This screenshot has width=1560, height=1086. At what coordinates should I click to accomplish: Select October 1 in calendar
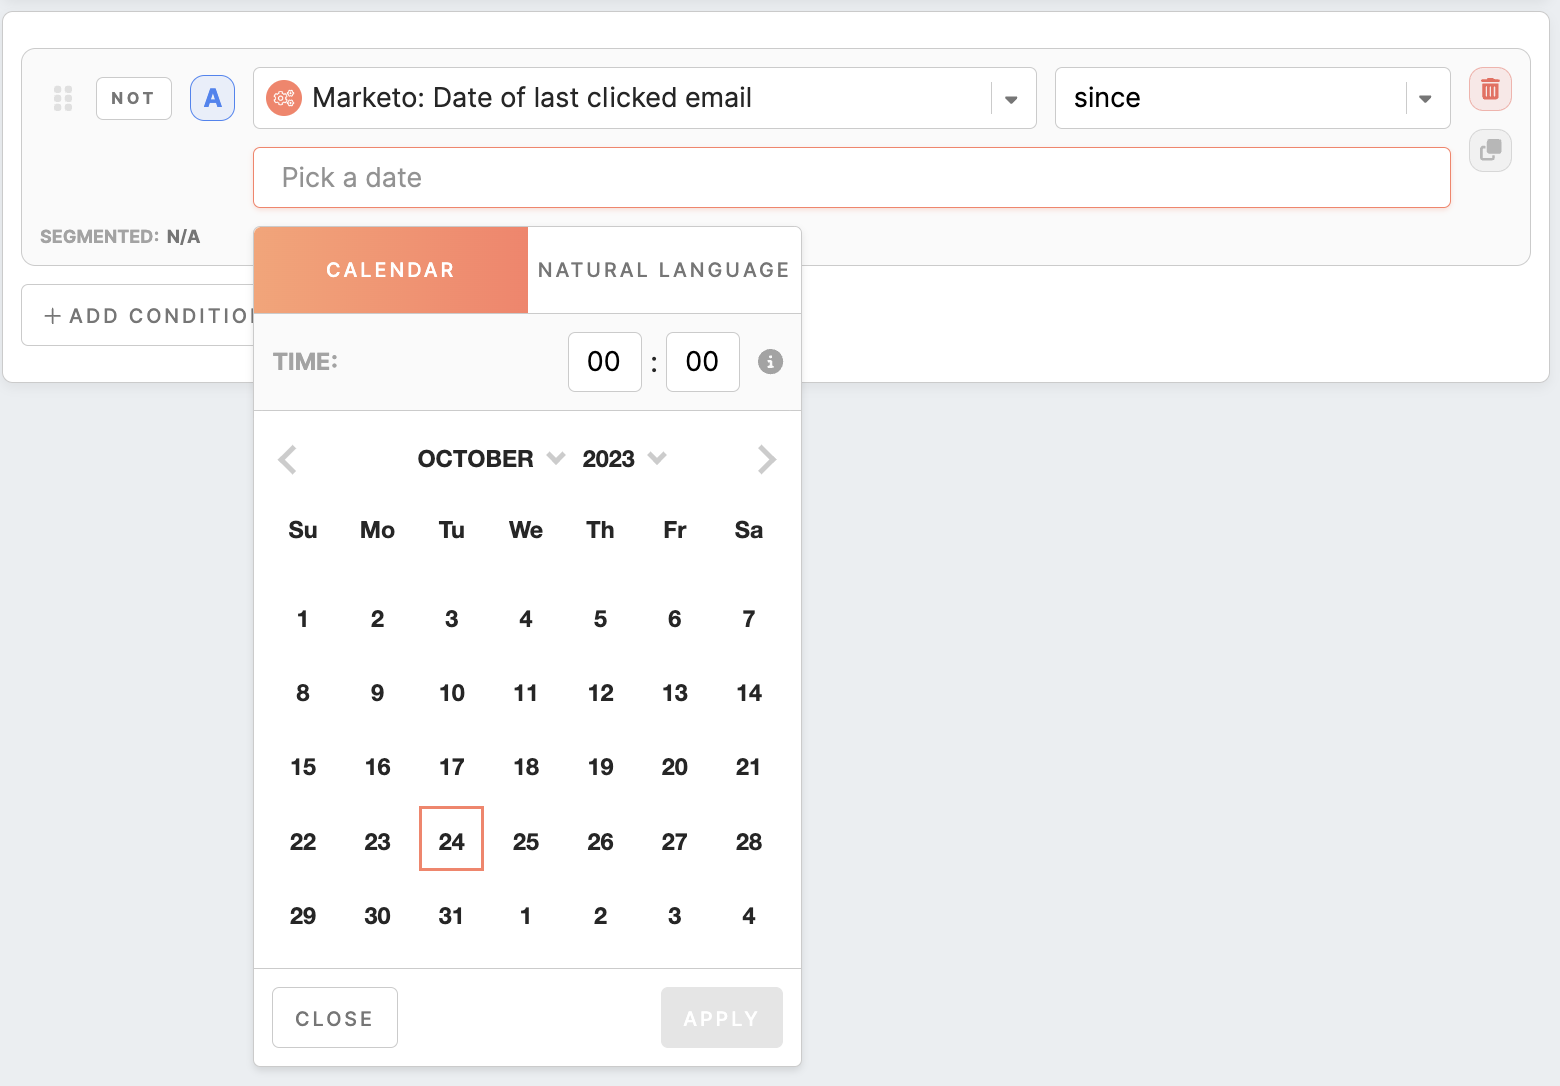303,619
